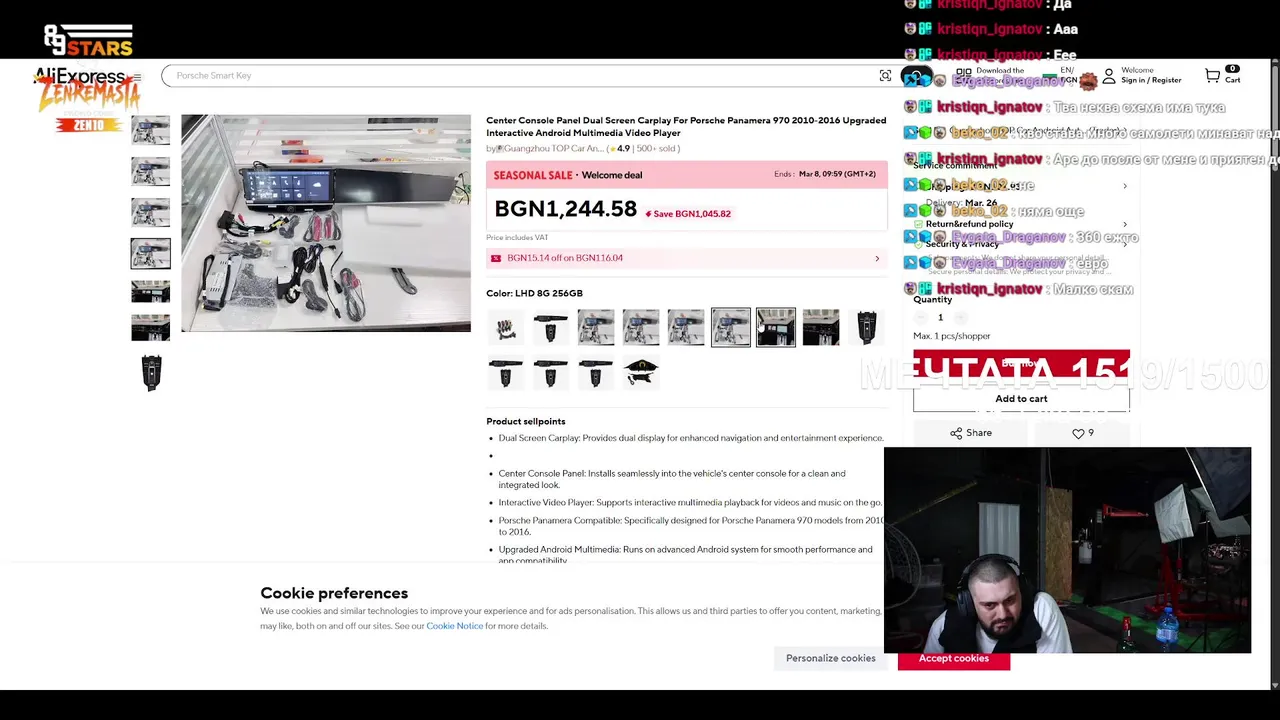
Task: Click the Share icon button
Action: coord(970,433)
